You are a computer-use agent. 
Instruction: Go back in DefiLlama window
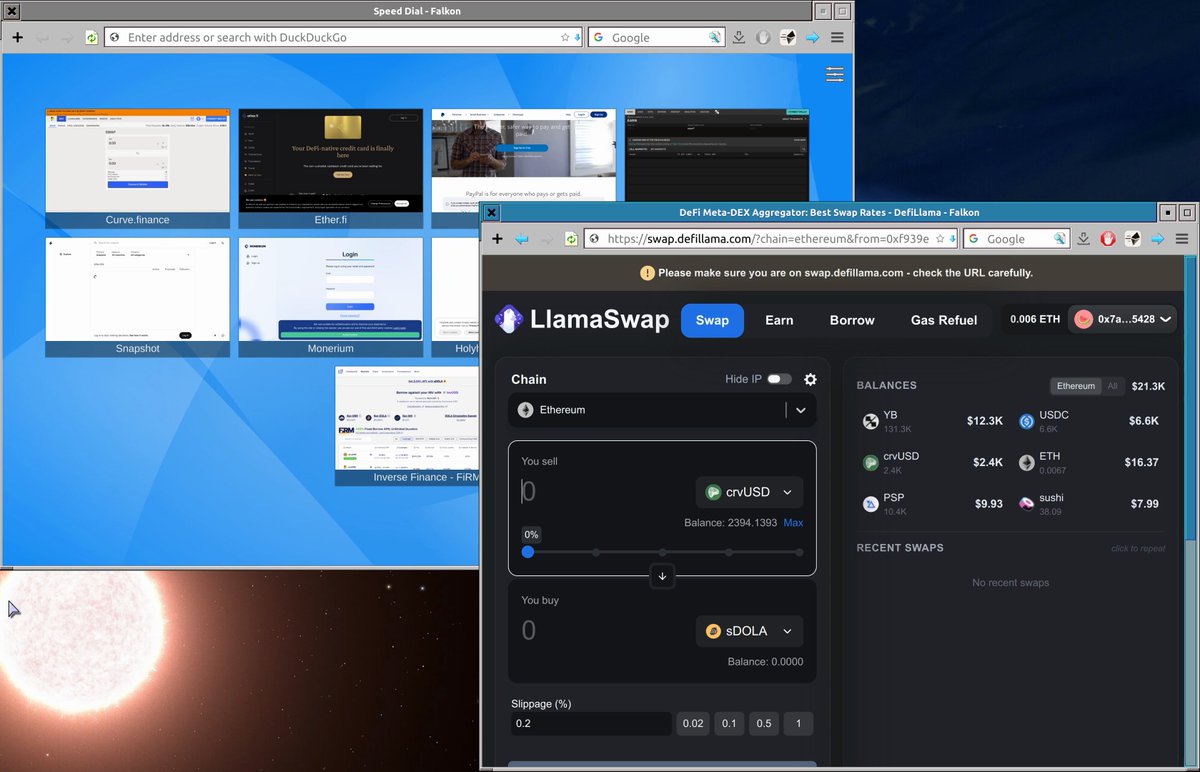pyautogui.click(x=521, y=239)
